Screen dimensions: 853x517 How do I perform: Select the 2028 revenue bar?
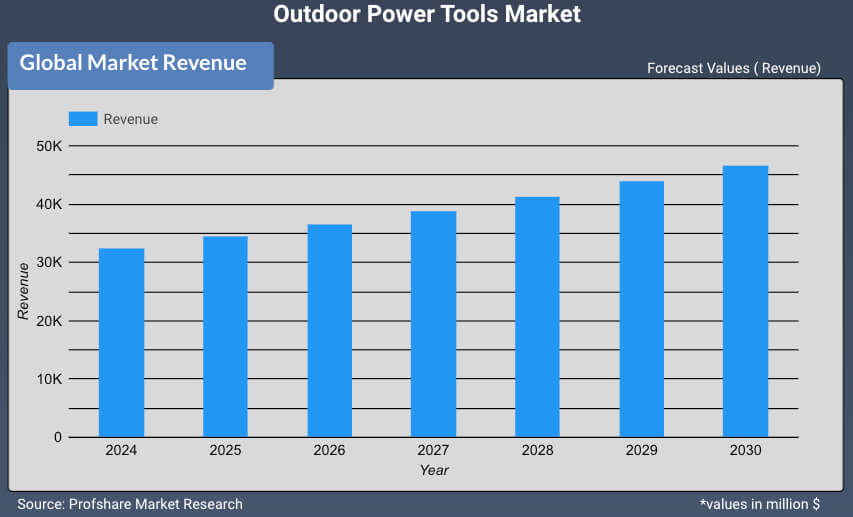[x=537, y=317]
